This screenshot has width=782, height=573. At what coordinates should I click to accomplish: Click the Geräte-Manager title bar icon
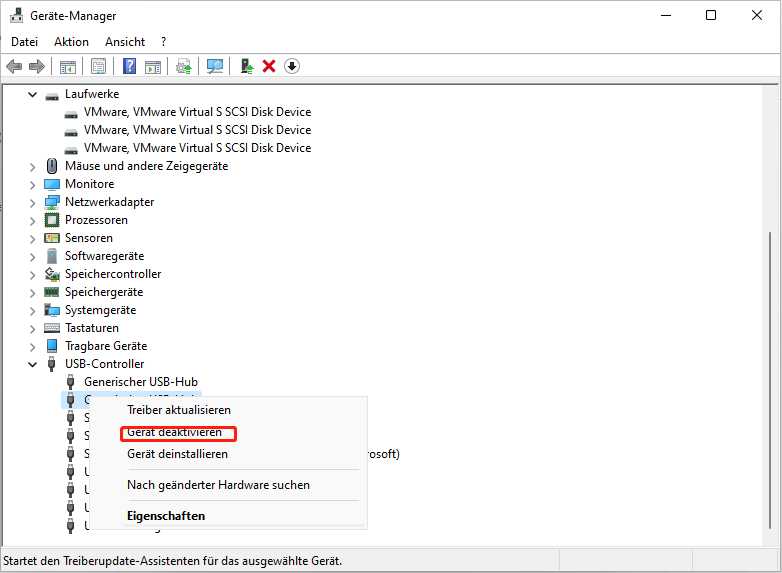coord(16,15)
